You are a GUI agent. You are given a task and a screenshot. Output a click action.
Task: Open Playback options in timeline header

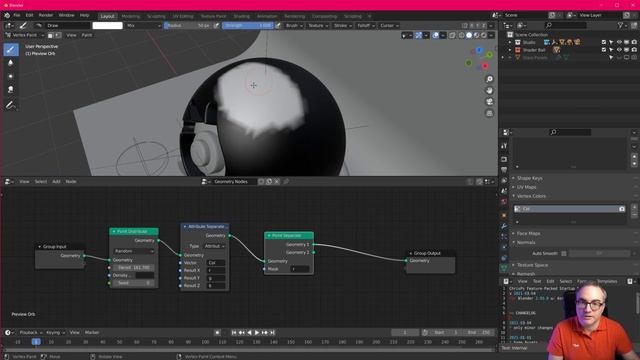(31, 333)
